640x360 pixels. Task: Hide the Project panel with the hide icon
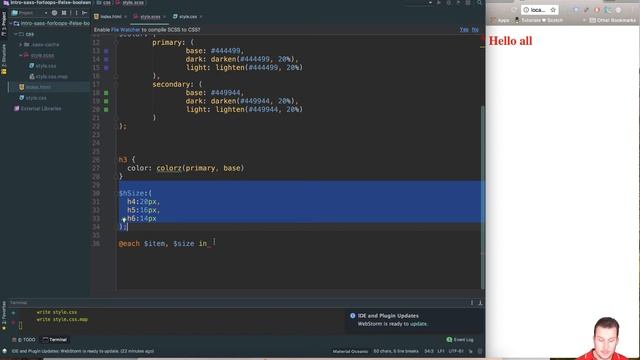click(x=84, y=13)
